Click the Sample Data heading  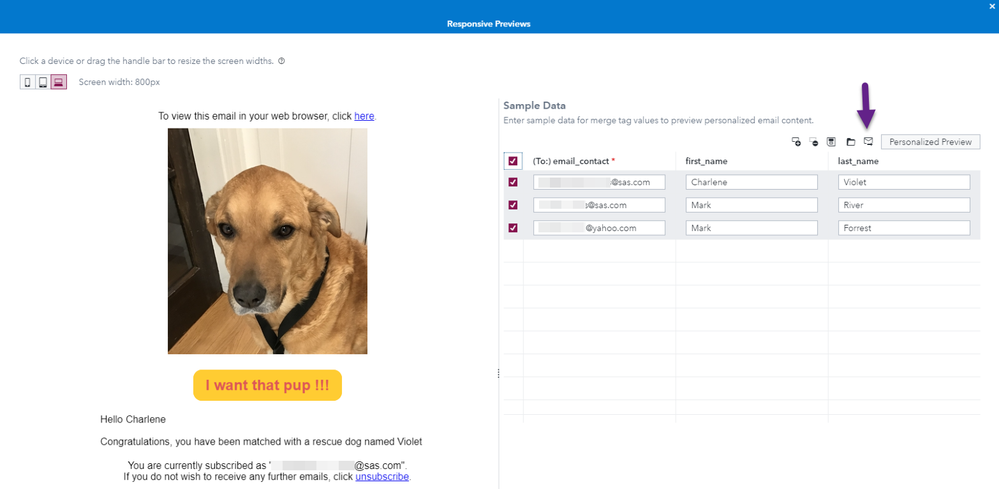tap(535, 106)
